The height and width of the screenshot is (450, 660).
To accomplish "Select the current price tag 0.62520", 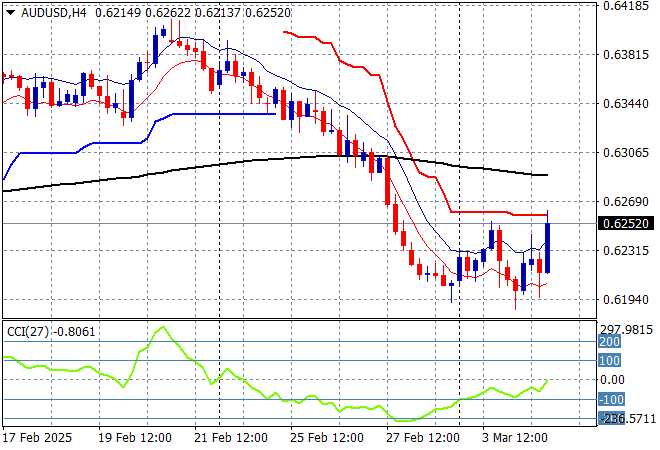I will pos(626,223).
